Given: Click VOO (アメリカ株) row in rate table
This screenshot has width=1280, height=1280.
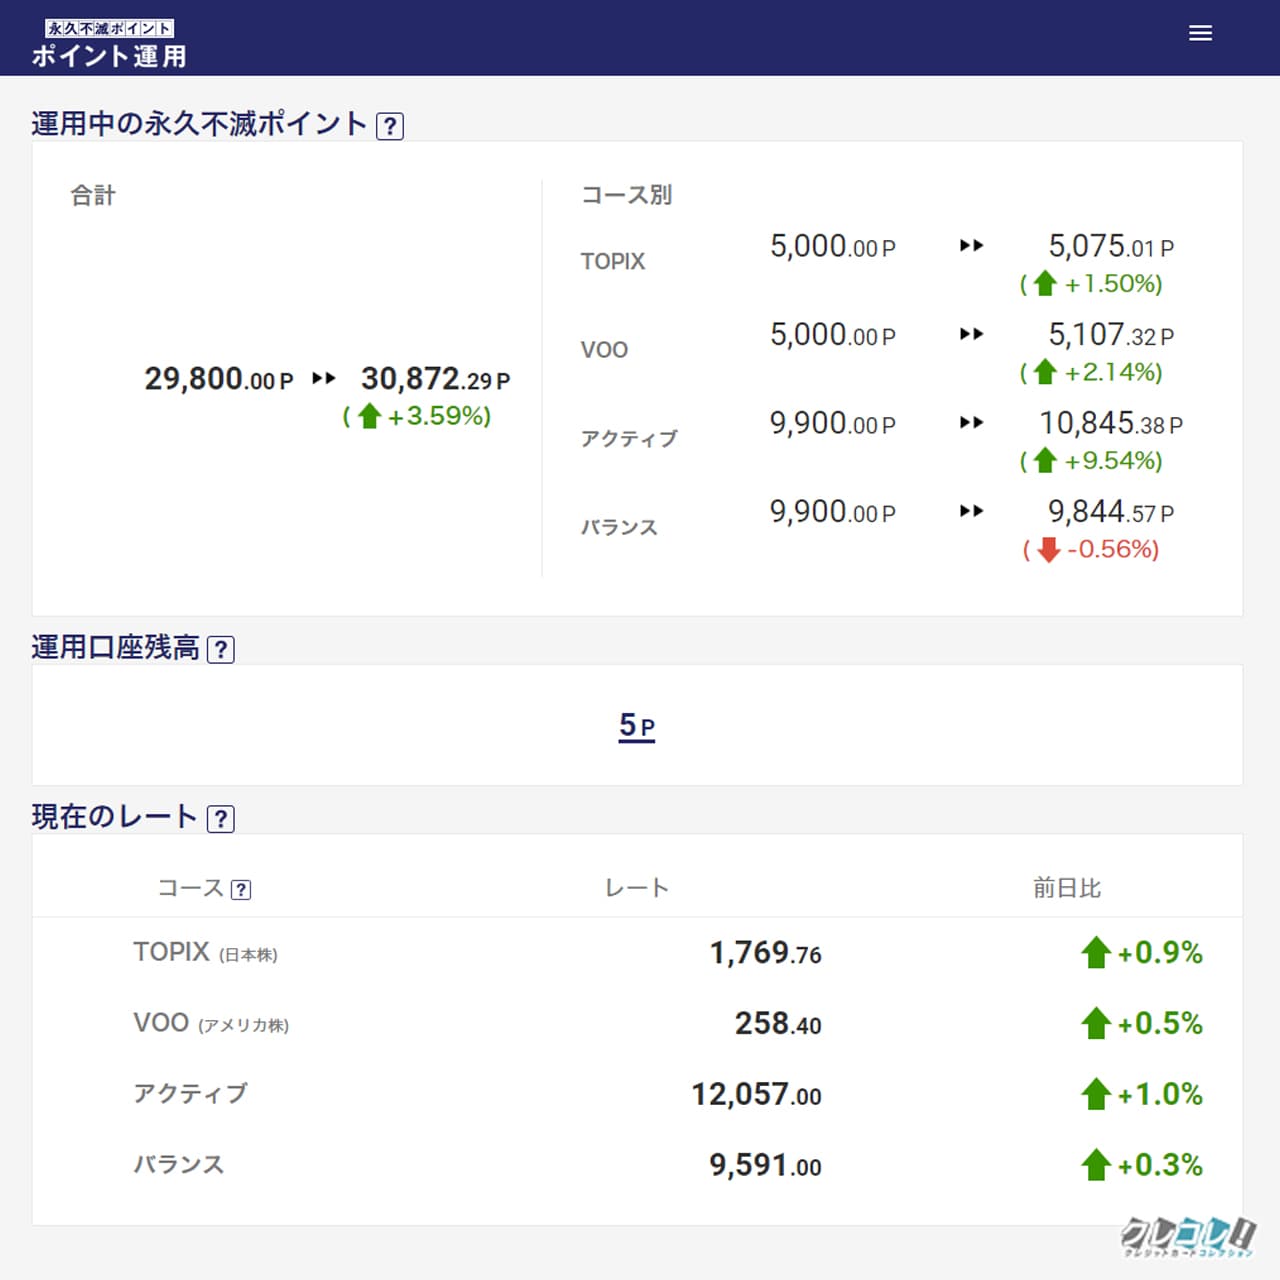Looking at the screenshot, I should 211,1024.
